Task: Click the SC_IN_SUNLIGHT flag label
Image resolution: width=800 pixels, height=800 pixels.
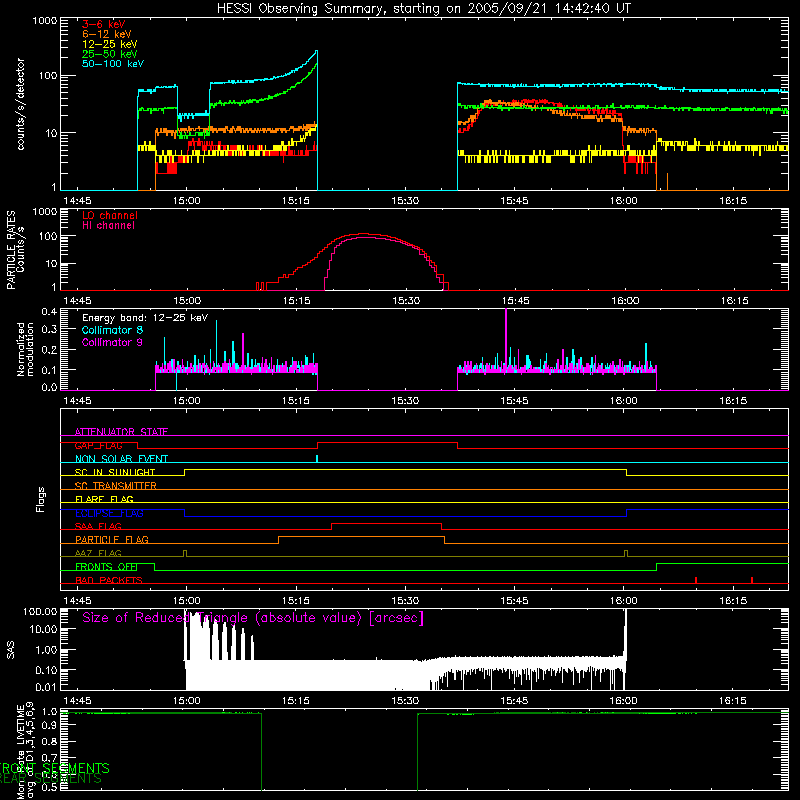Action: tap(115, 472)
